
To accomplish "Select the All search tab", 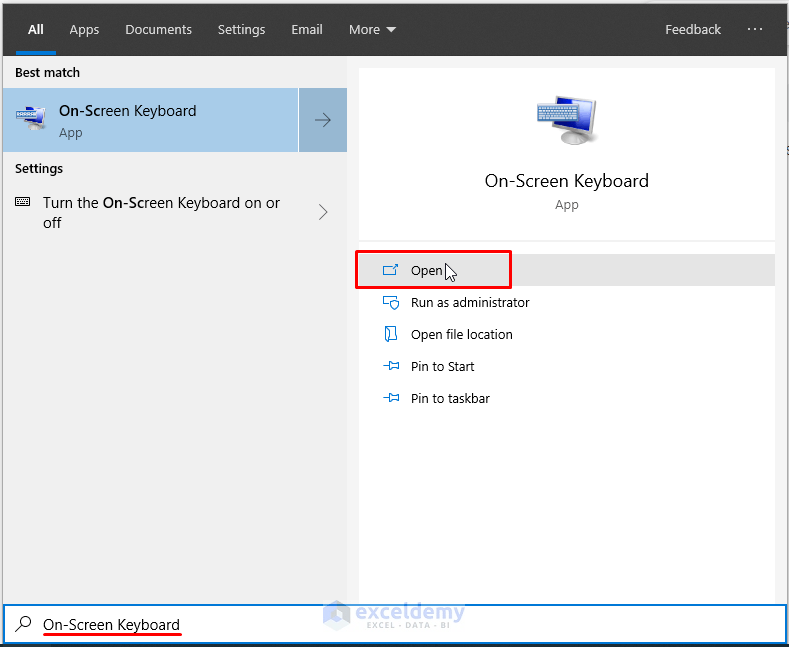I will tap(35, 30).
